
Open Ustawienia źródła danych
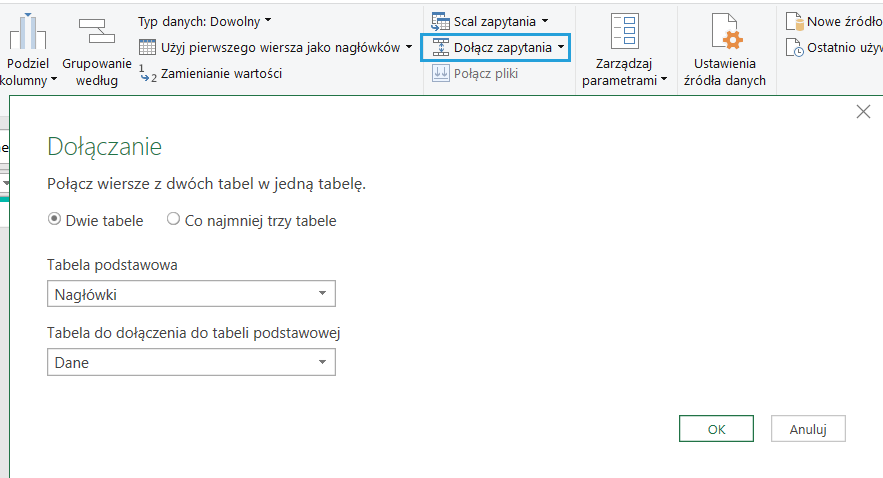click(724, 32)
